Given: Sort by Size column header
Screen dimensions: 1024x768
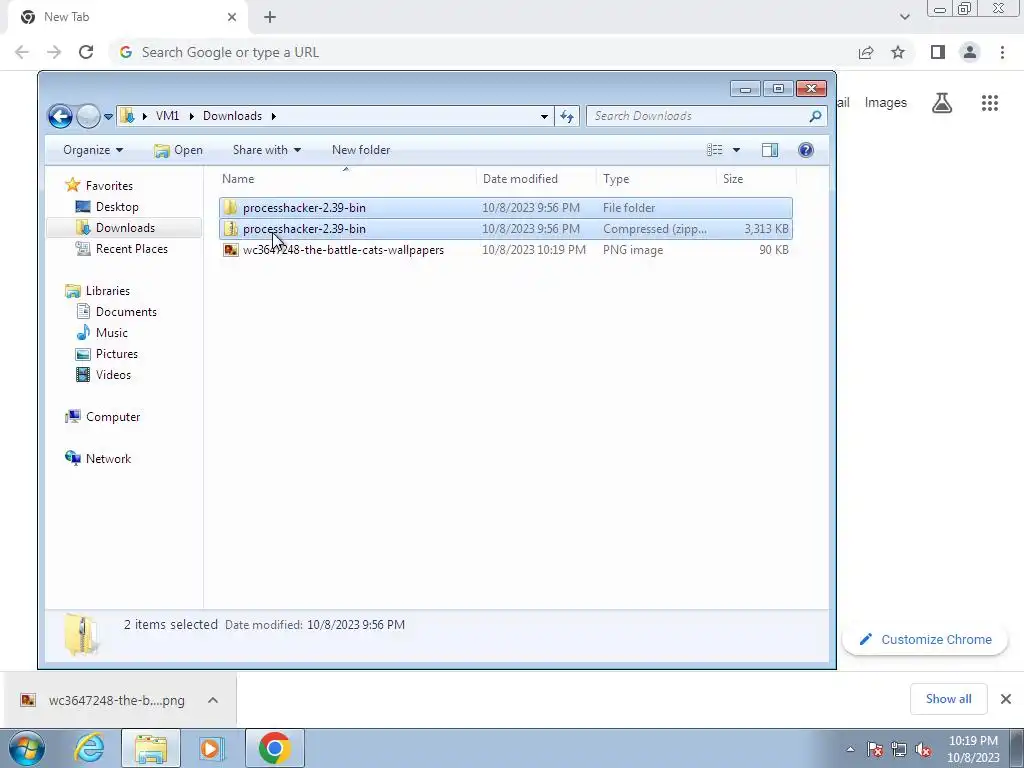Looking at the screenshot, I should (756, 179).
